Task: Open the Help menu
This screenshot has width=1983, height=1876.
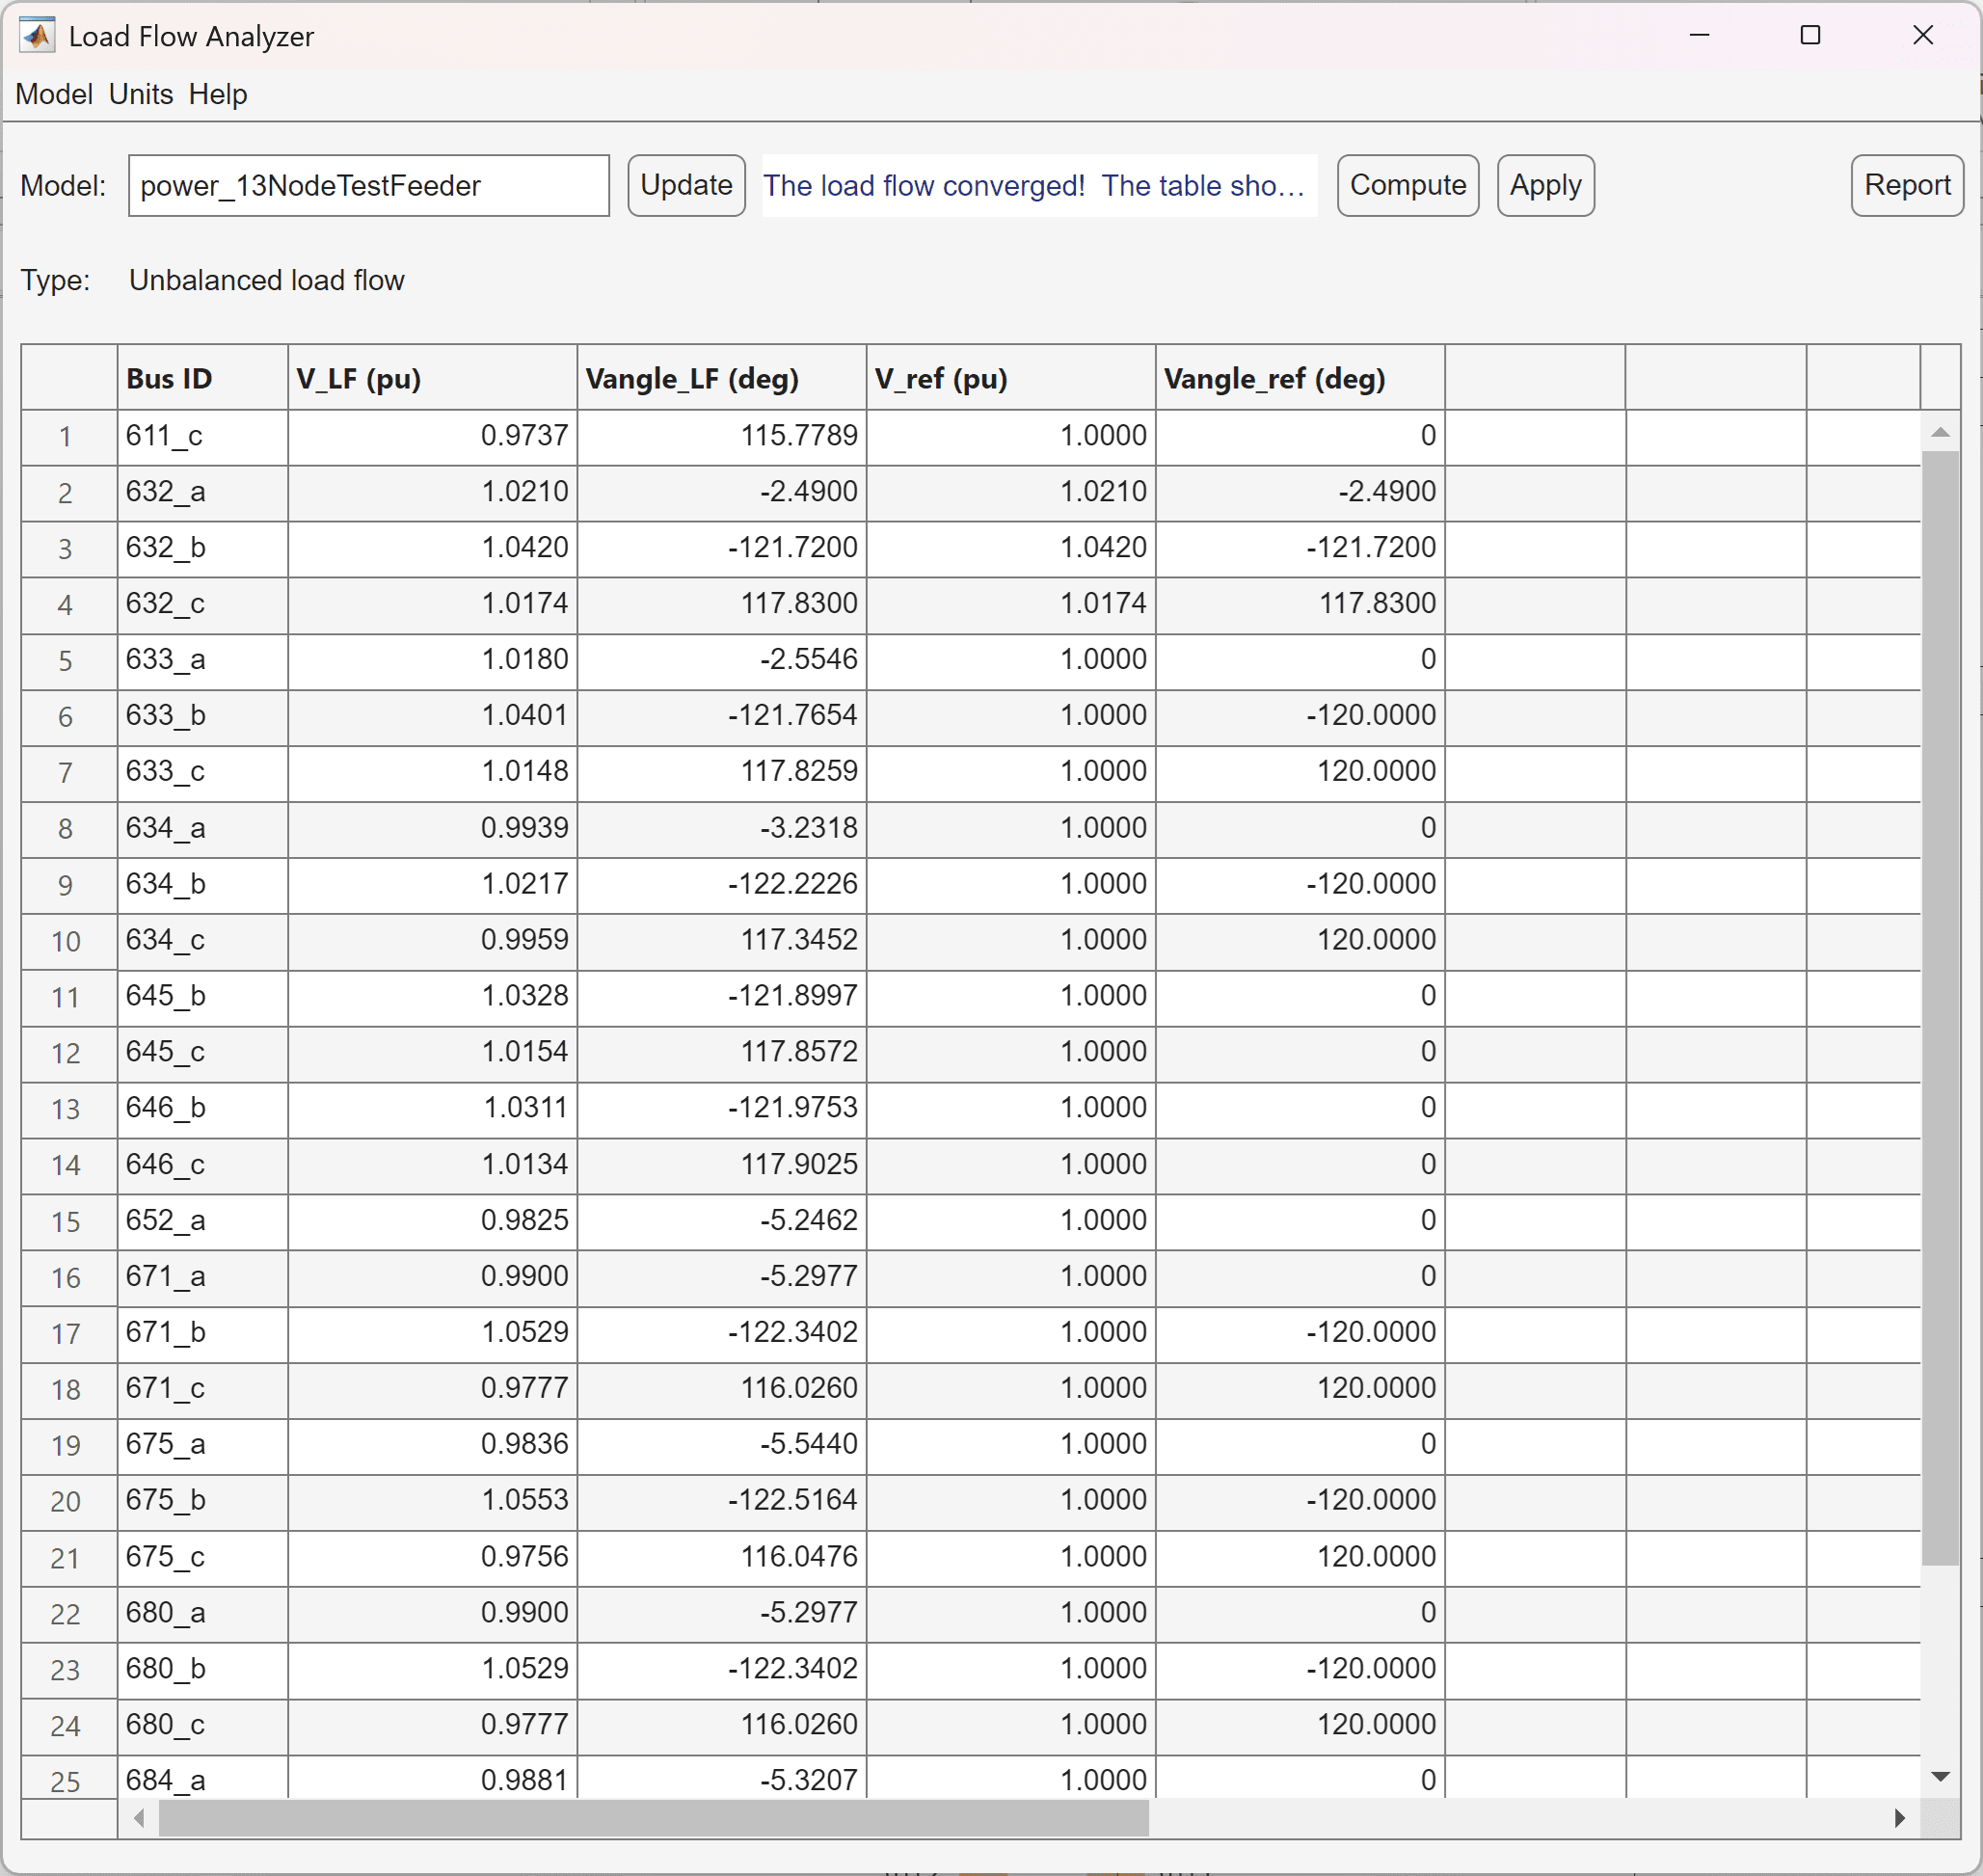Action: (x=217, y=94)
